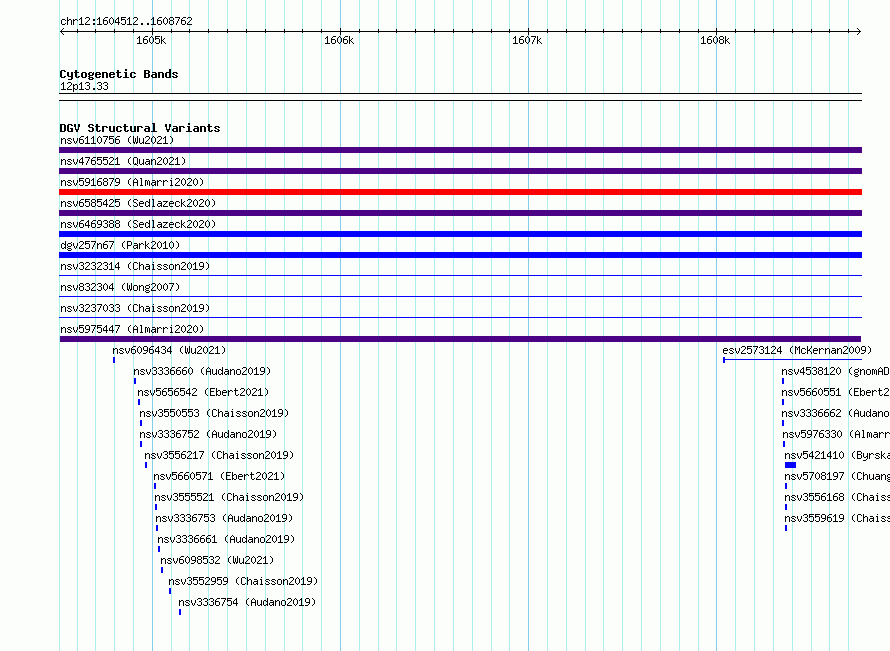This screenshot has width=890, height=651.
Task: Select nsv3232314 (Chaisson2019) label
Action: click(135, 266)
